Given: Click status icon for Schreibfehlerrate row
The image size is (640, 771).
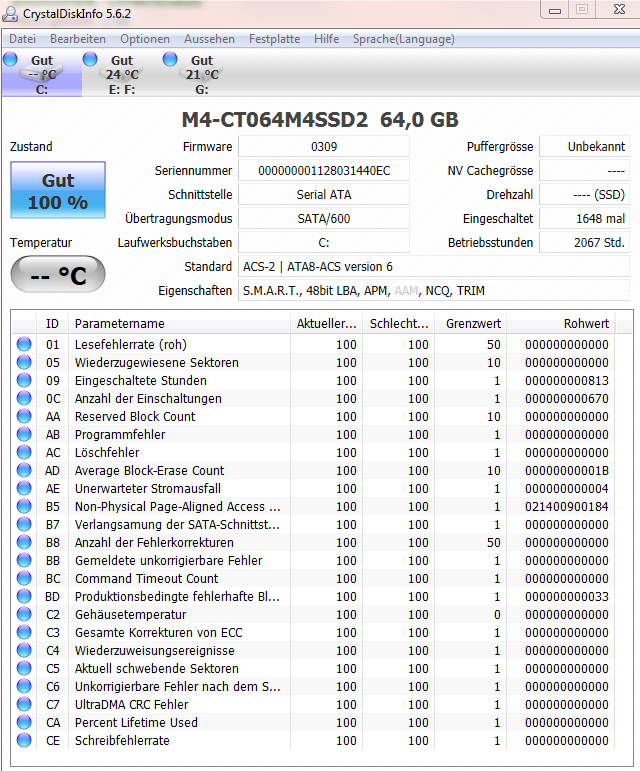Looking at the screenshot, I should 24,740.
